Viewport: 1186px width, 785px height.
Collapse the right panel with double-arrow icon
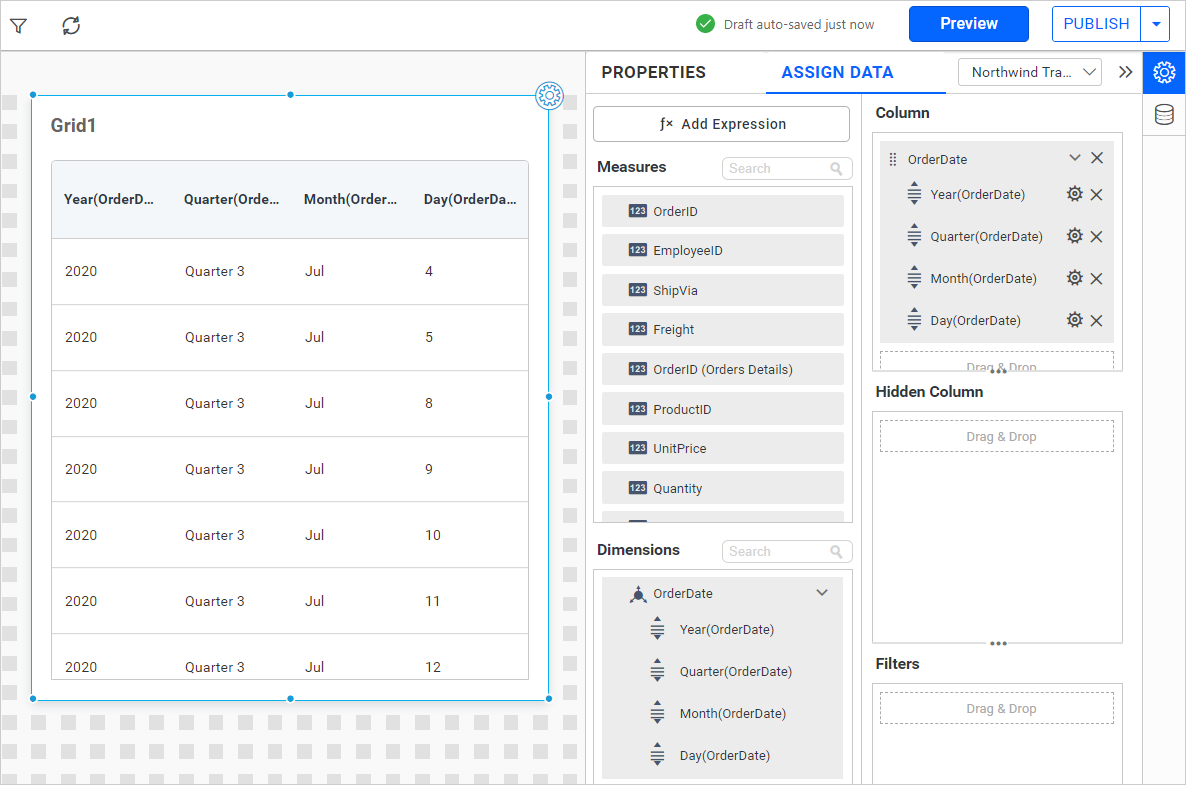pyautogui.click(x=1126, y=72)
